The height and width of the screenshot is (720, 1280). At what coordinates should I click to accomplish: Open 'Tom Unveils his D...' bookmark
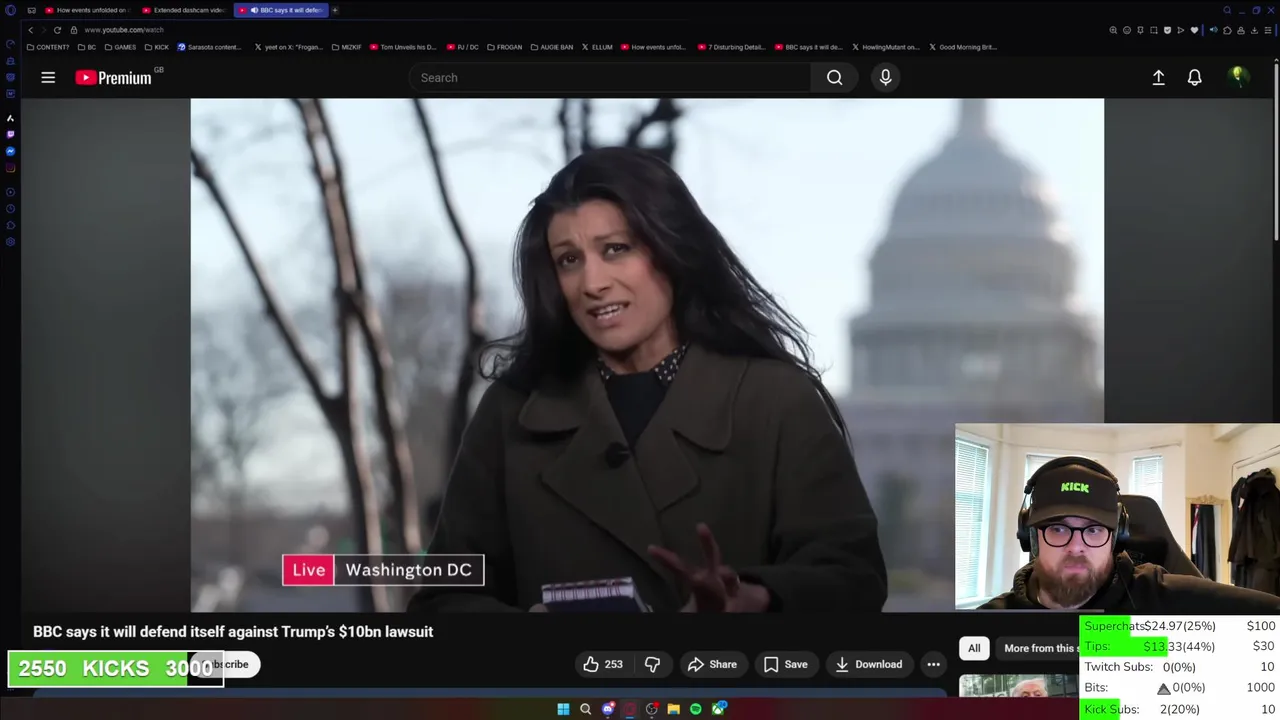coord(404,47)
